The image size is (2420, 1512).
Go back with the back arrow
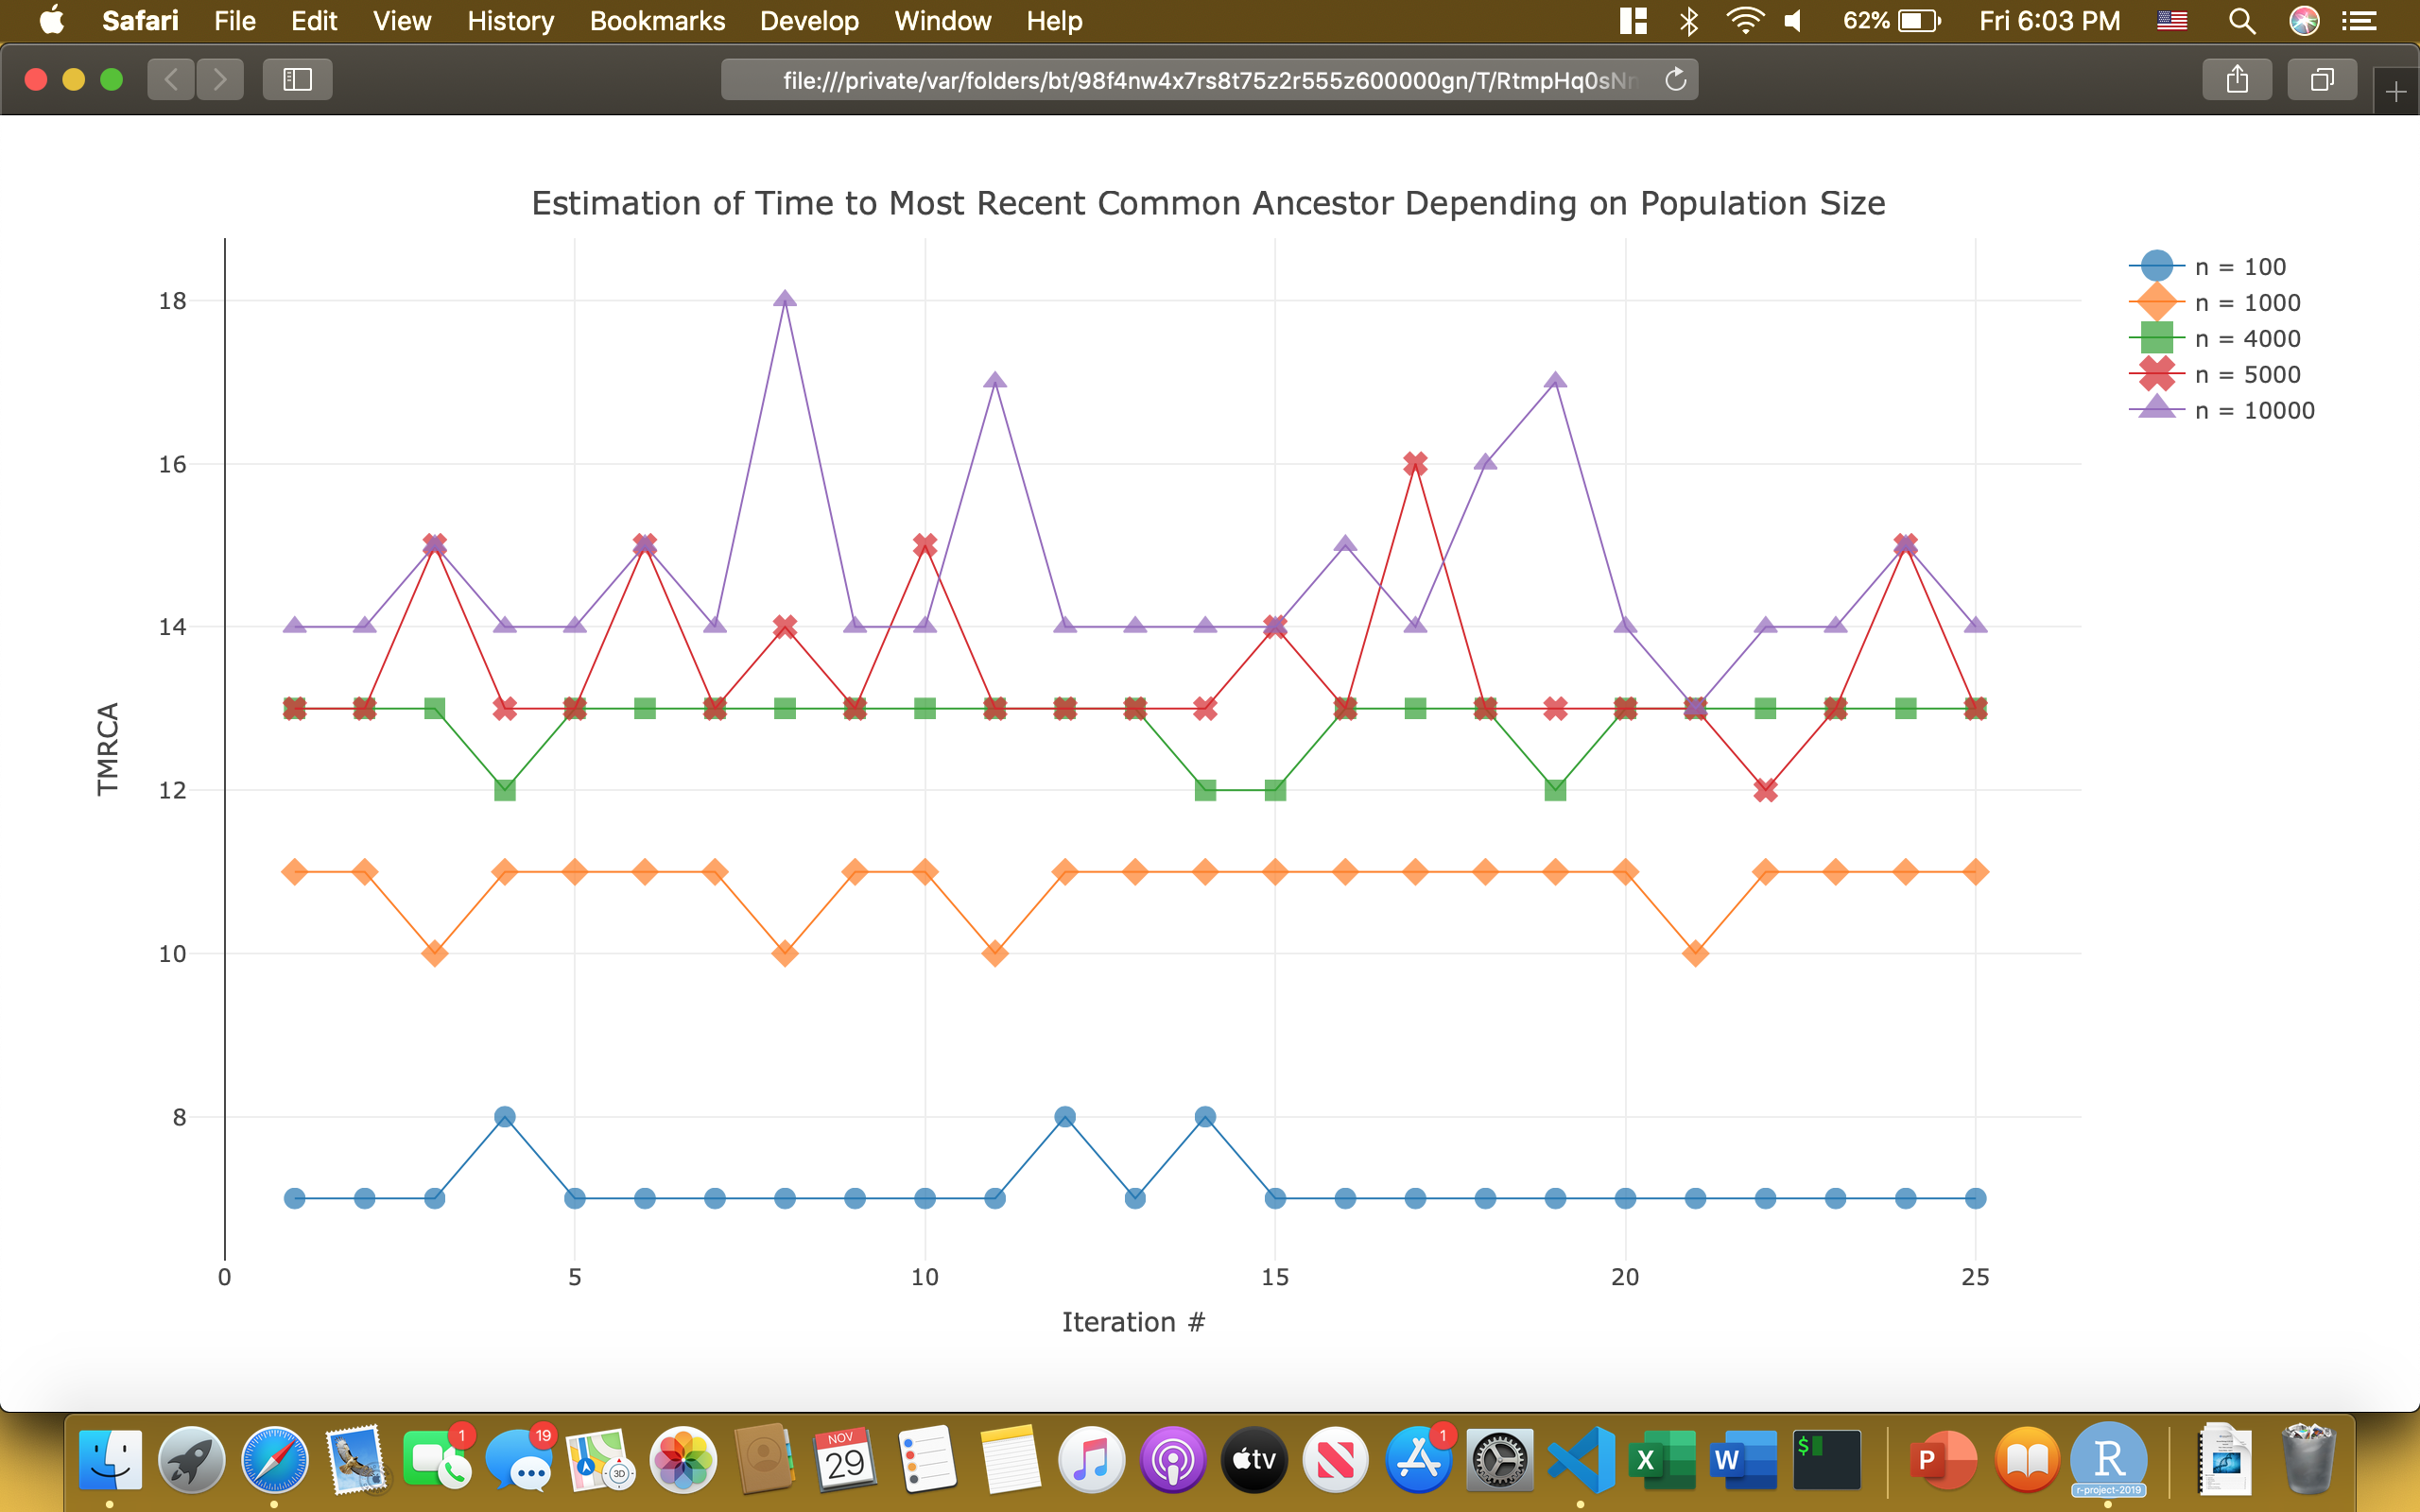coord(171,79)
